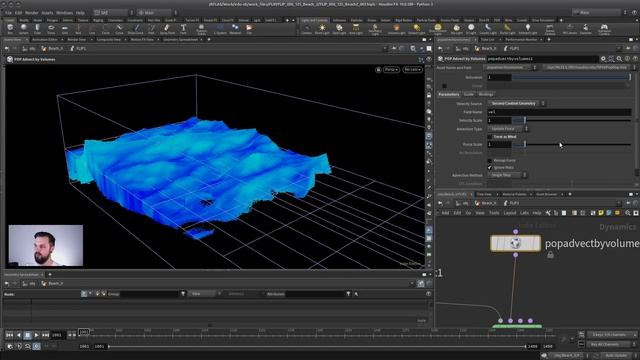This screenshot has width=640, height=360.
Task: Toggle Auto Update in status bar
Action: coord(616,356)
